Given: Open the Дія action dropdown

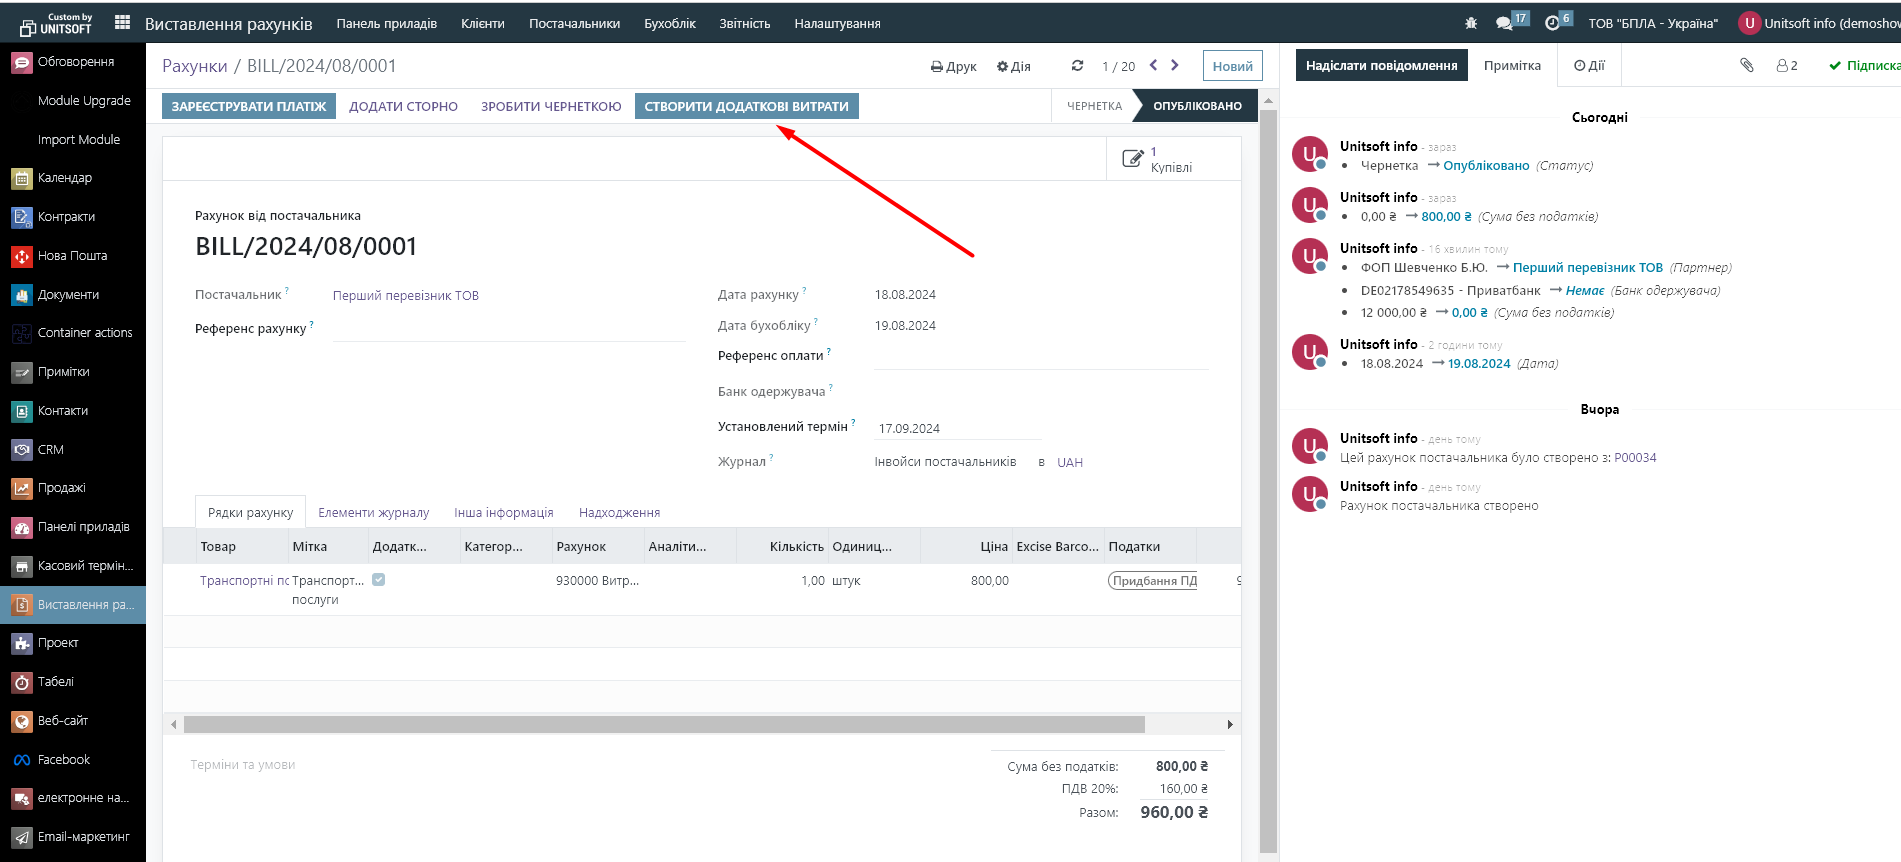Looking at the screenshot, I should coord(1013,67).
